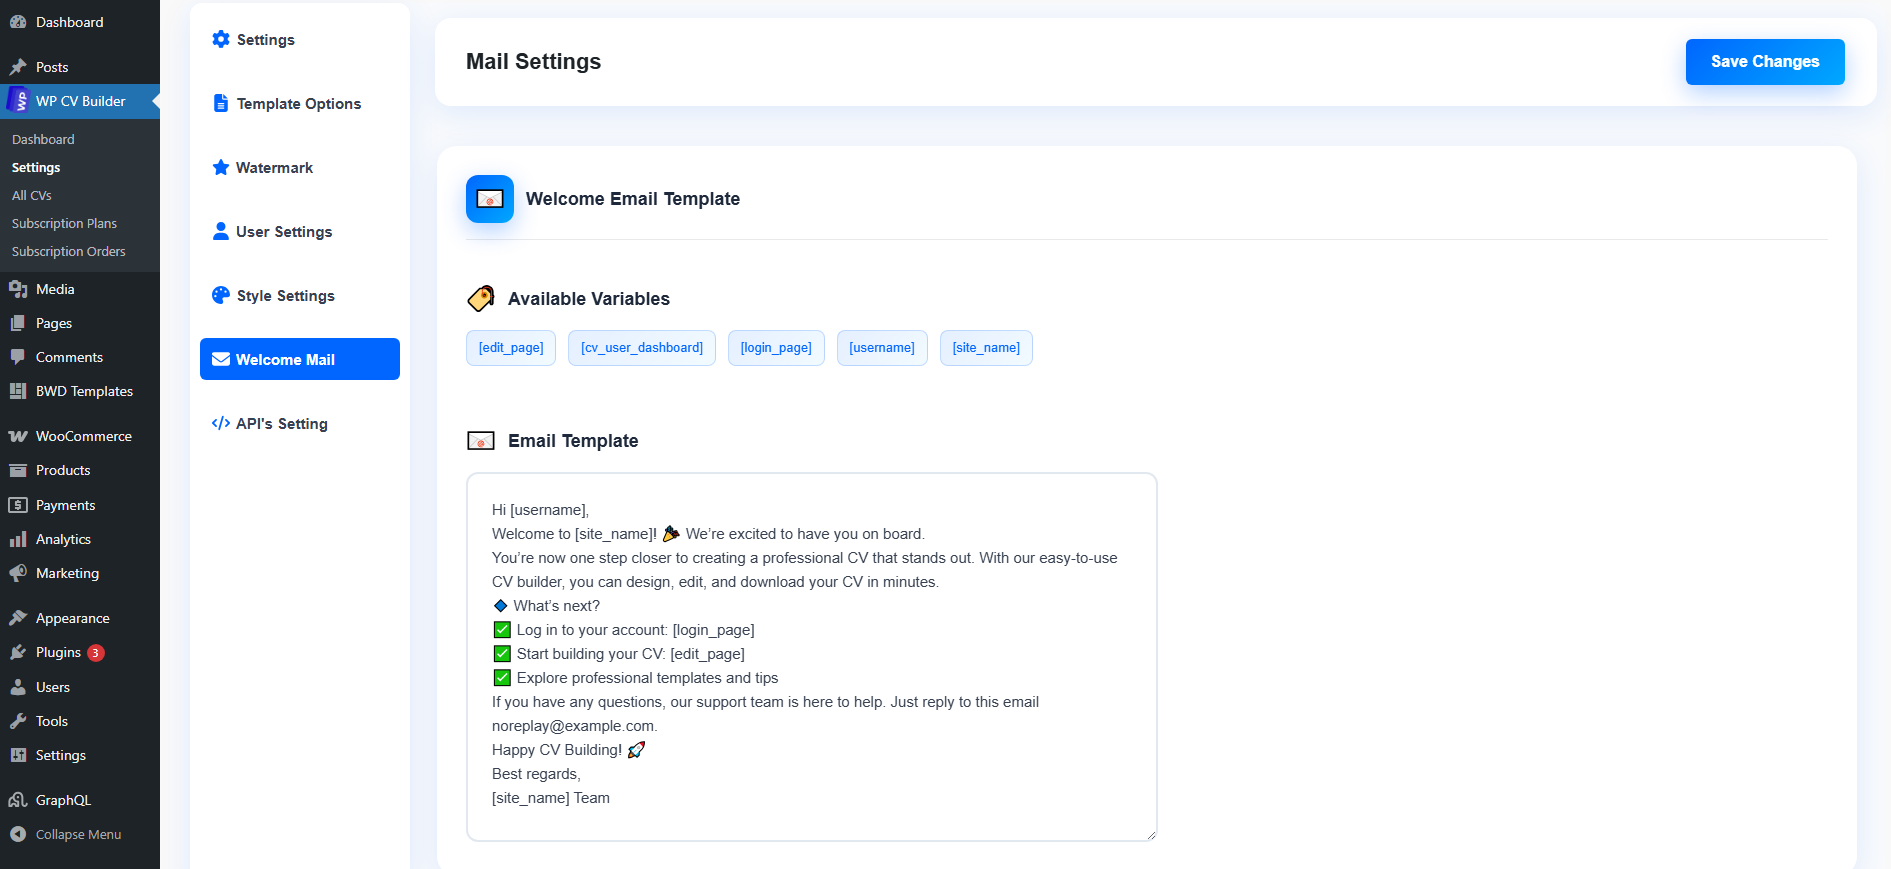1891x869 pixels.
Task: Click the BWD Templates icon
Action: 18,391
